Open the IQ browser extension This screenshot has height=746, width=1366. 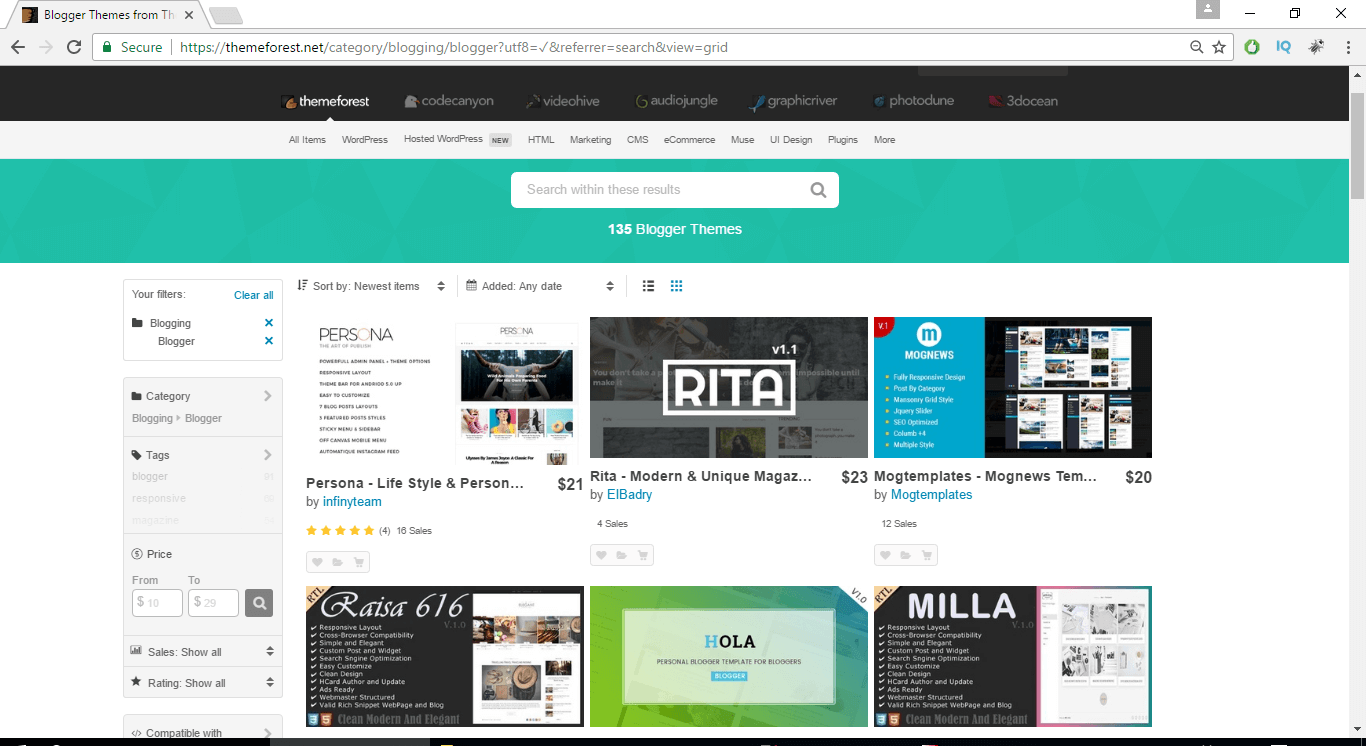coord(1284,47)
